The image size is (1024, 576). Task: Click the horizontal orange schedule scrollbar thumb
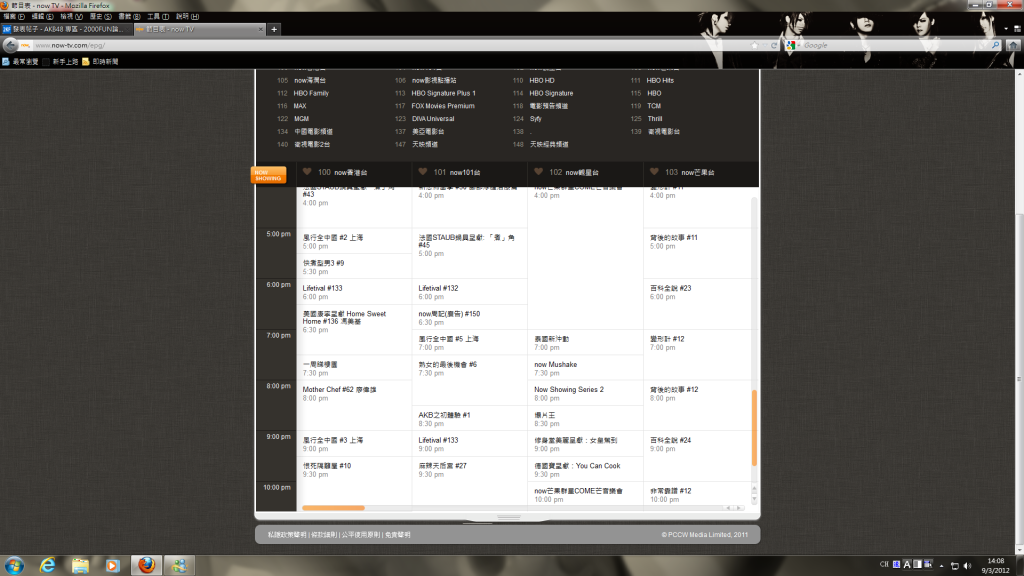pyautogui.click(x=333, y=508)
